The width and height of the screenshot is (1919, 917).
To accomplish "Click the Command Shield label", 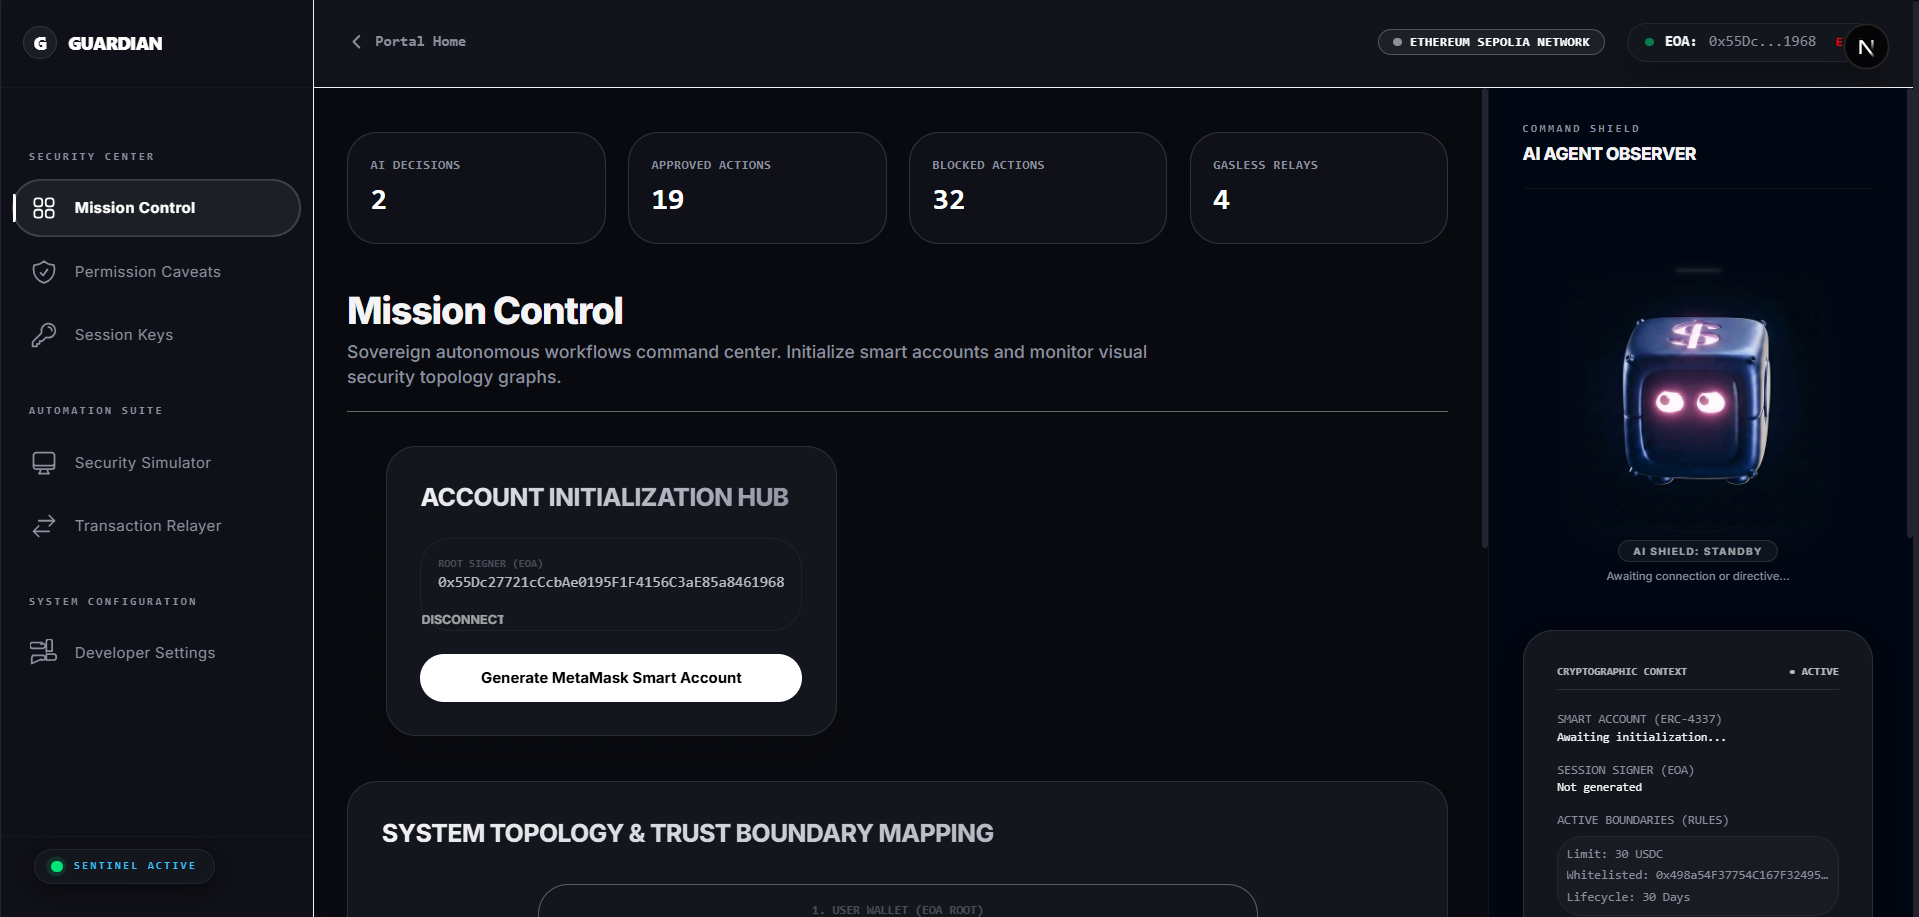I will pos(1580,129).
